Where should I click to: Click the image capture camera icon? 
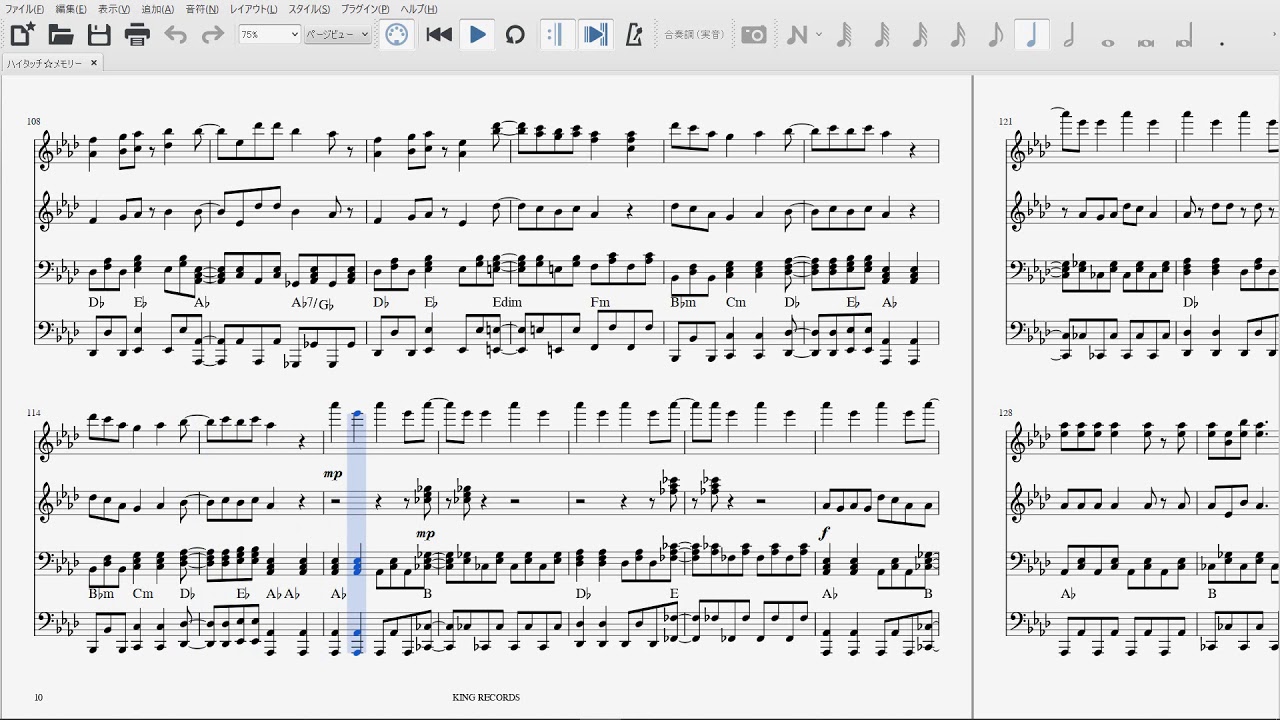(754, 35)
